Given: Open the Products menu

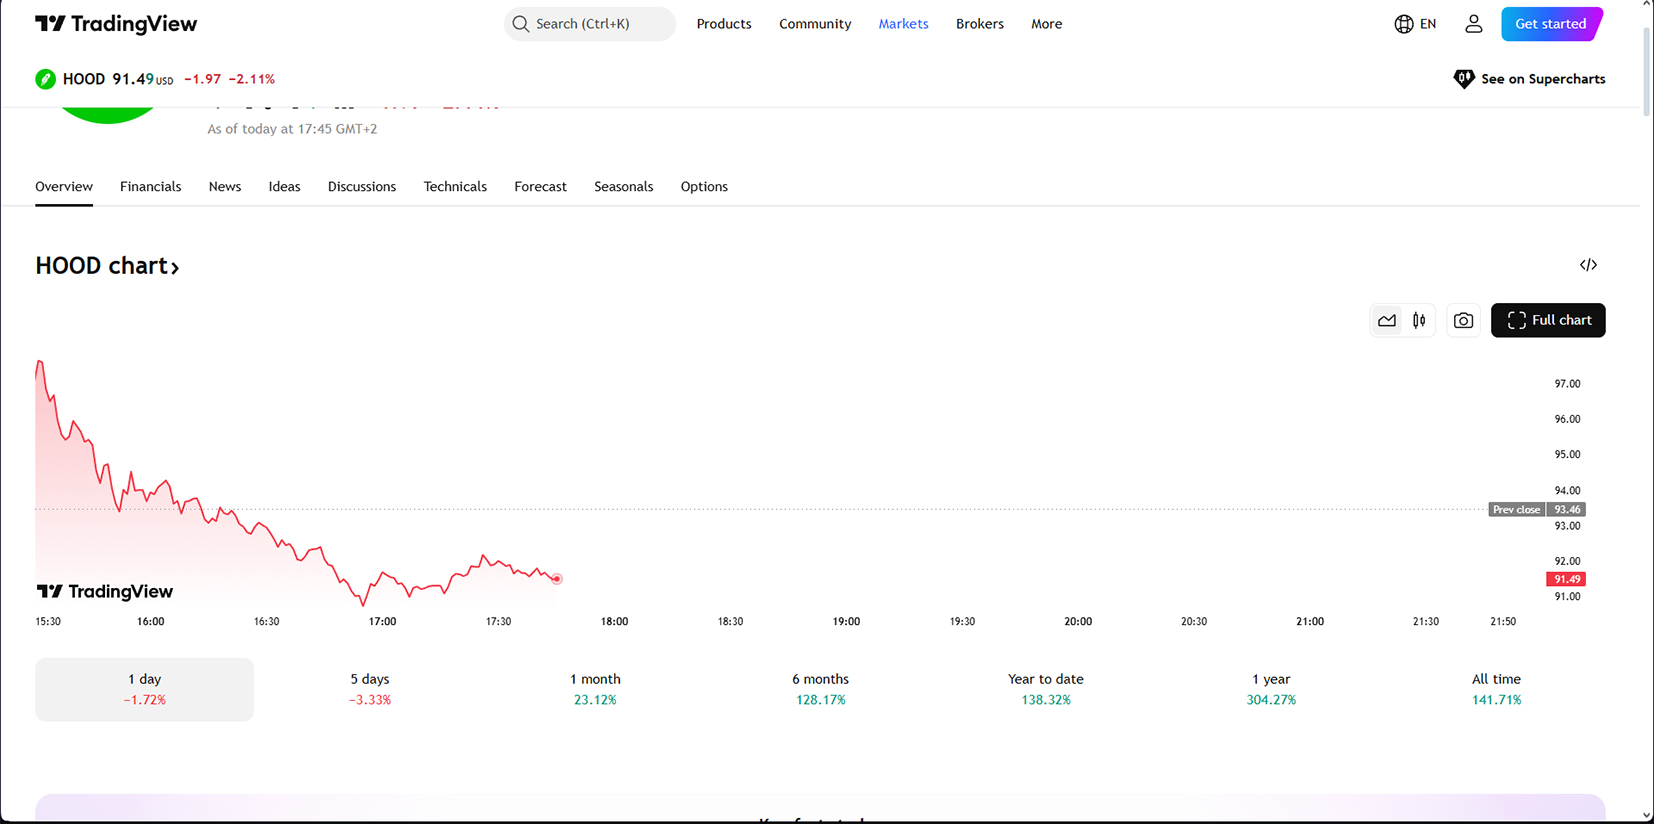Looking at the screenshot, I should pos(724,24).
